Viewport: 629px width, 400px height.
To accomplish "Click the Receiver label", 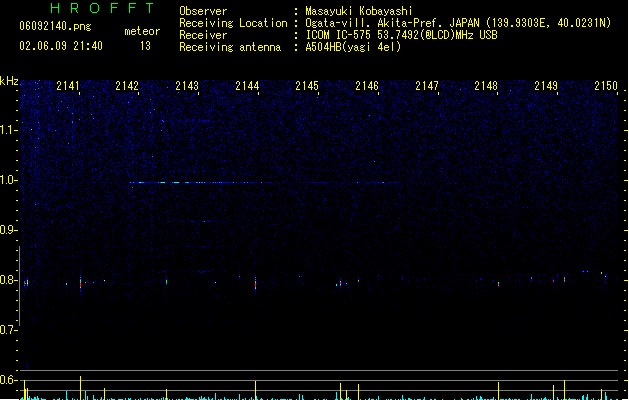I will click(x=203, y=35).
